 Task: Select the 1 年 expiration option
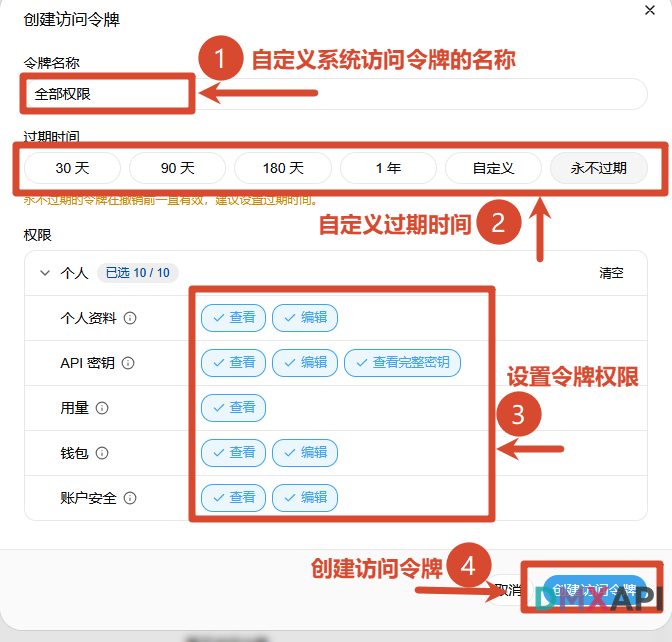tap(388, 168)
